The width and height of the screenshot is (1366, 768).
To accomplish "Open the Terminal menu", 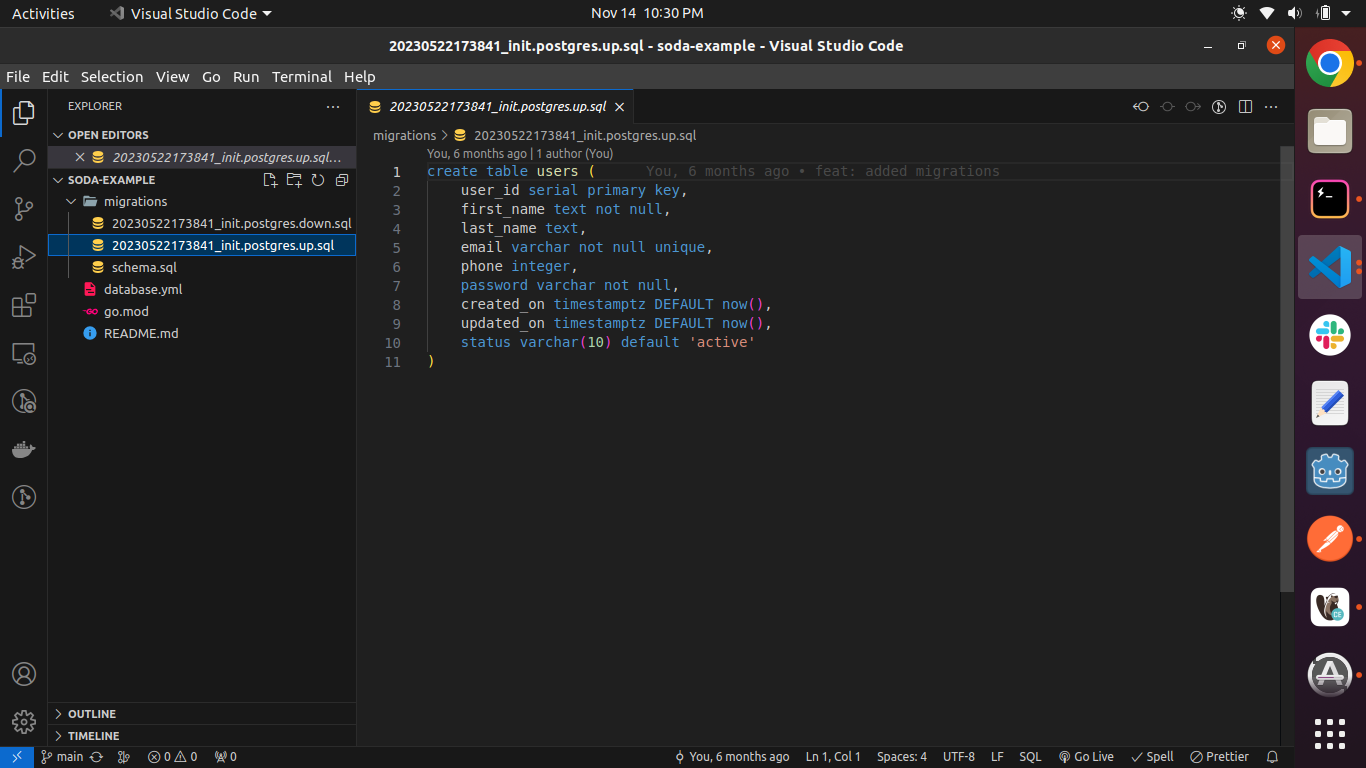I will (302, 77).
